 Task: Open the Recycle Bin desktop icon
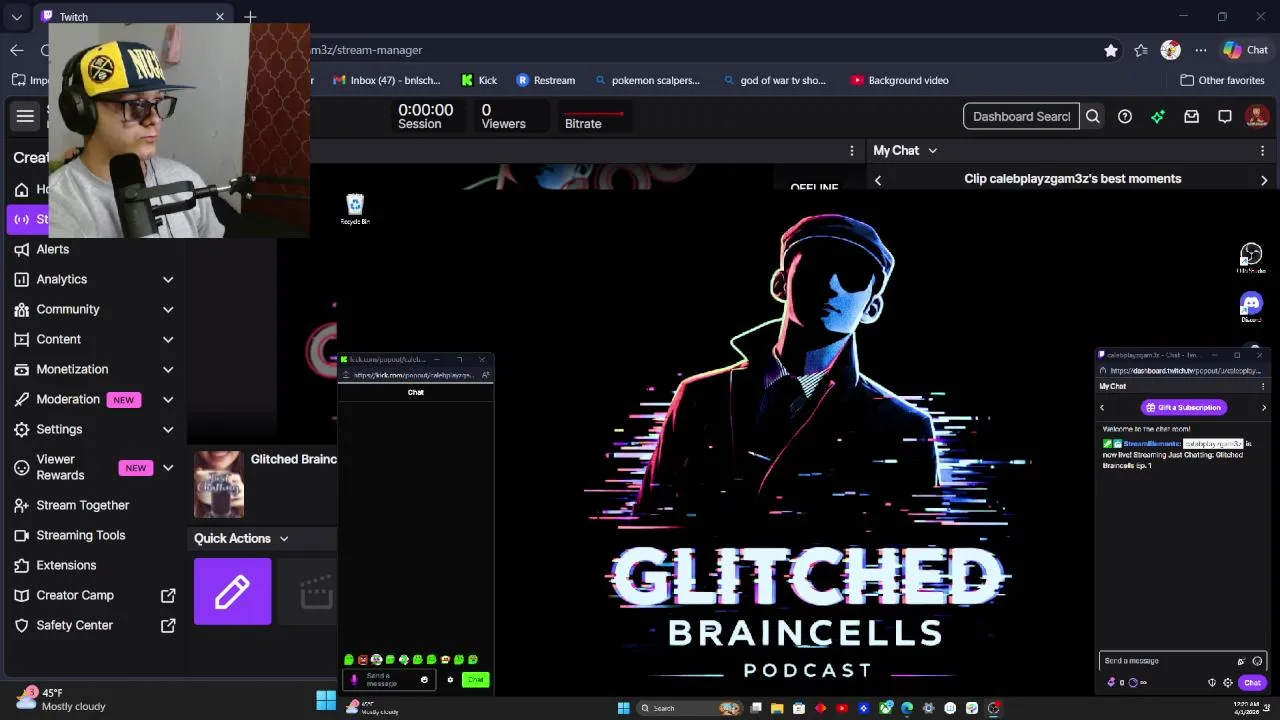355,209
